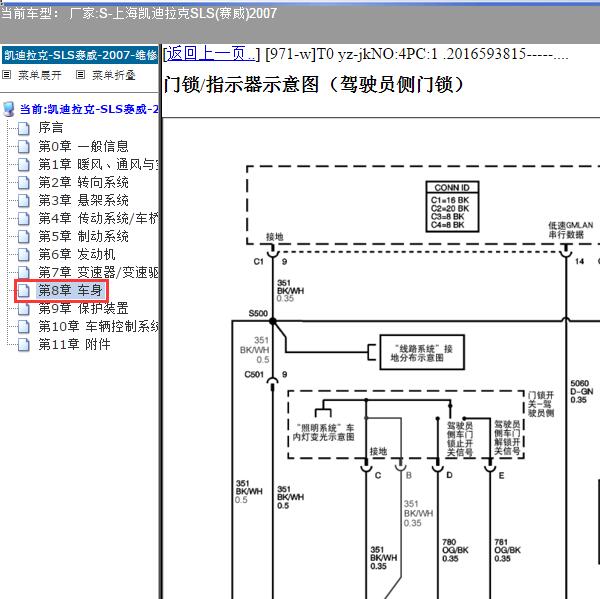Click root node 当前:凯迪拉克-SLS赛威
This screenshot has width=600, height=599.
[x=89, y=109]
